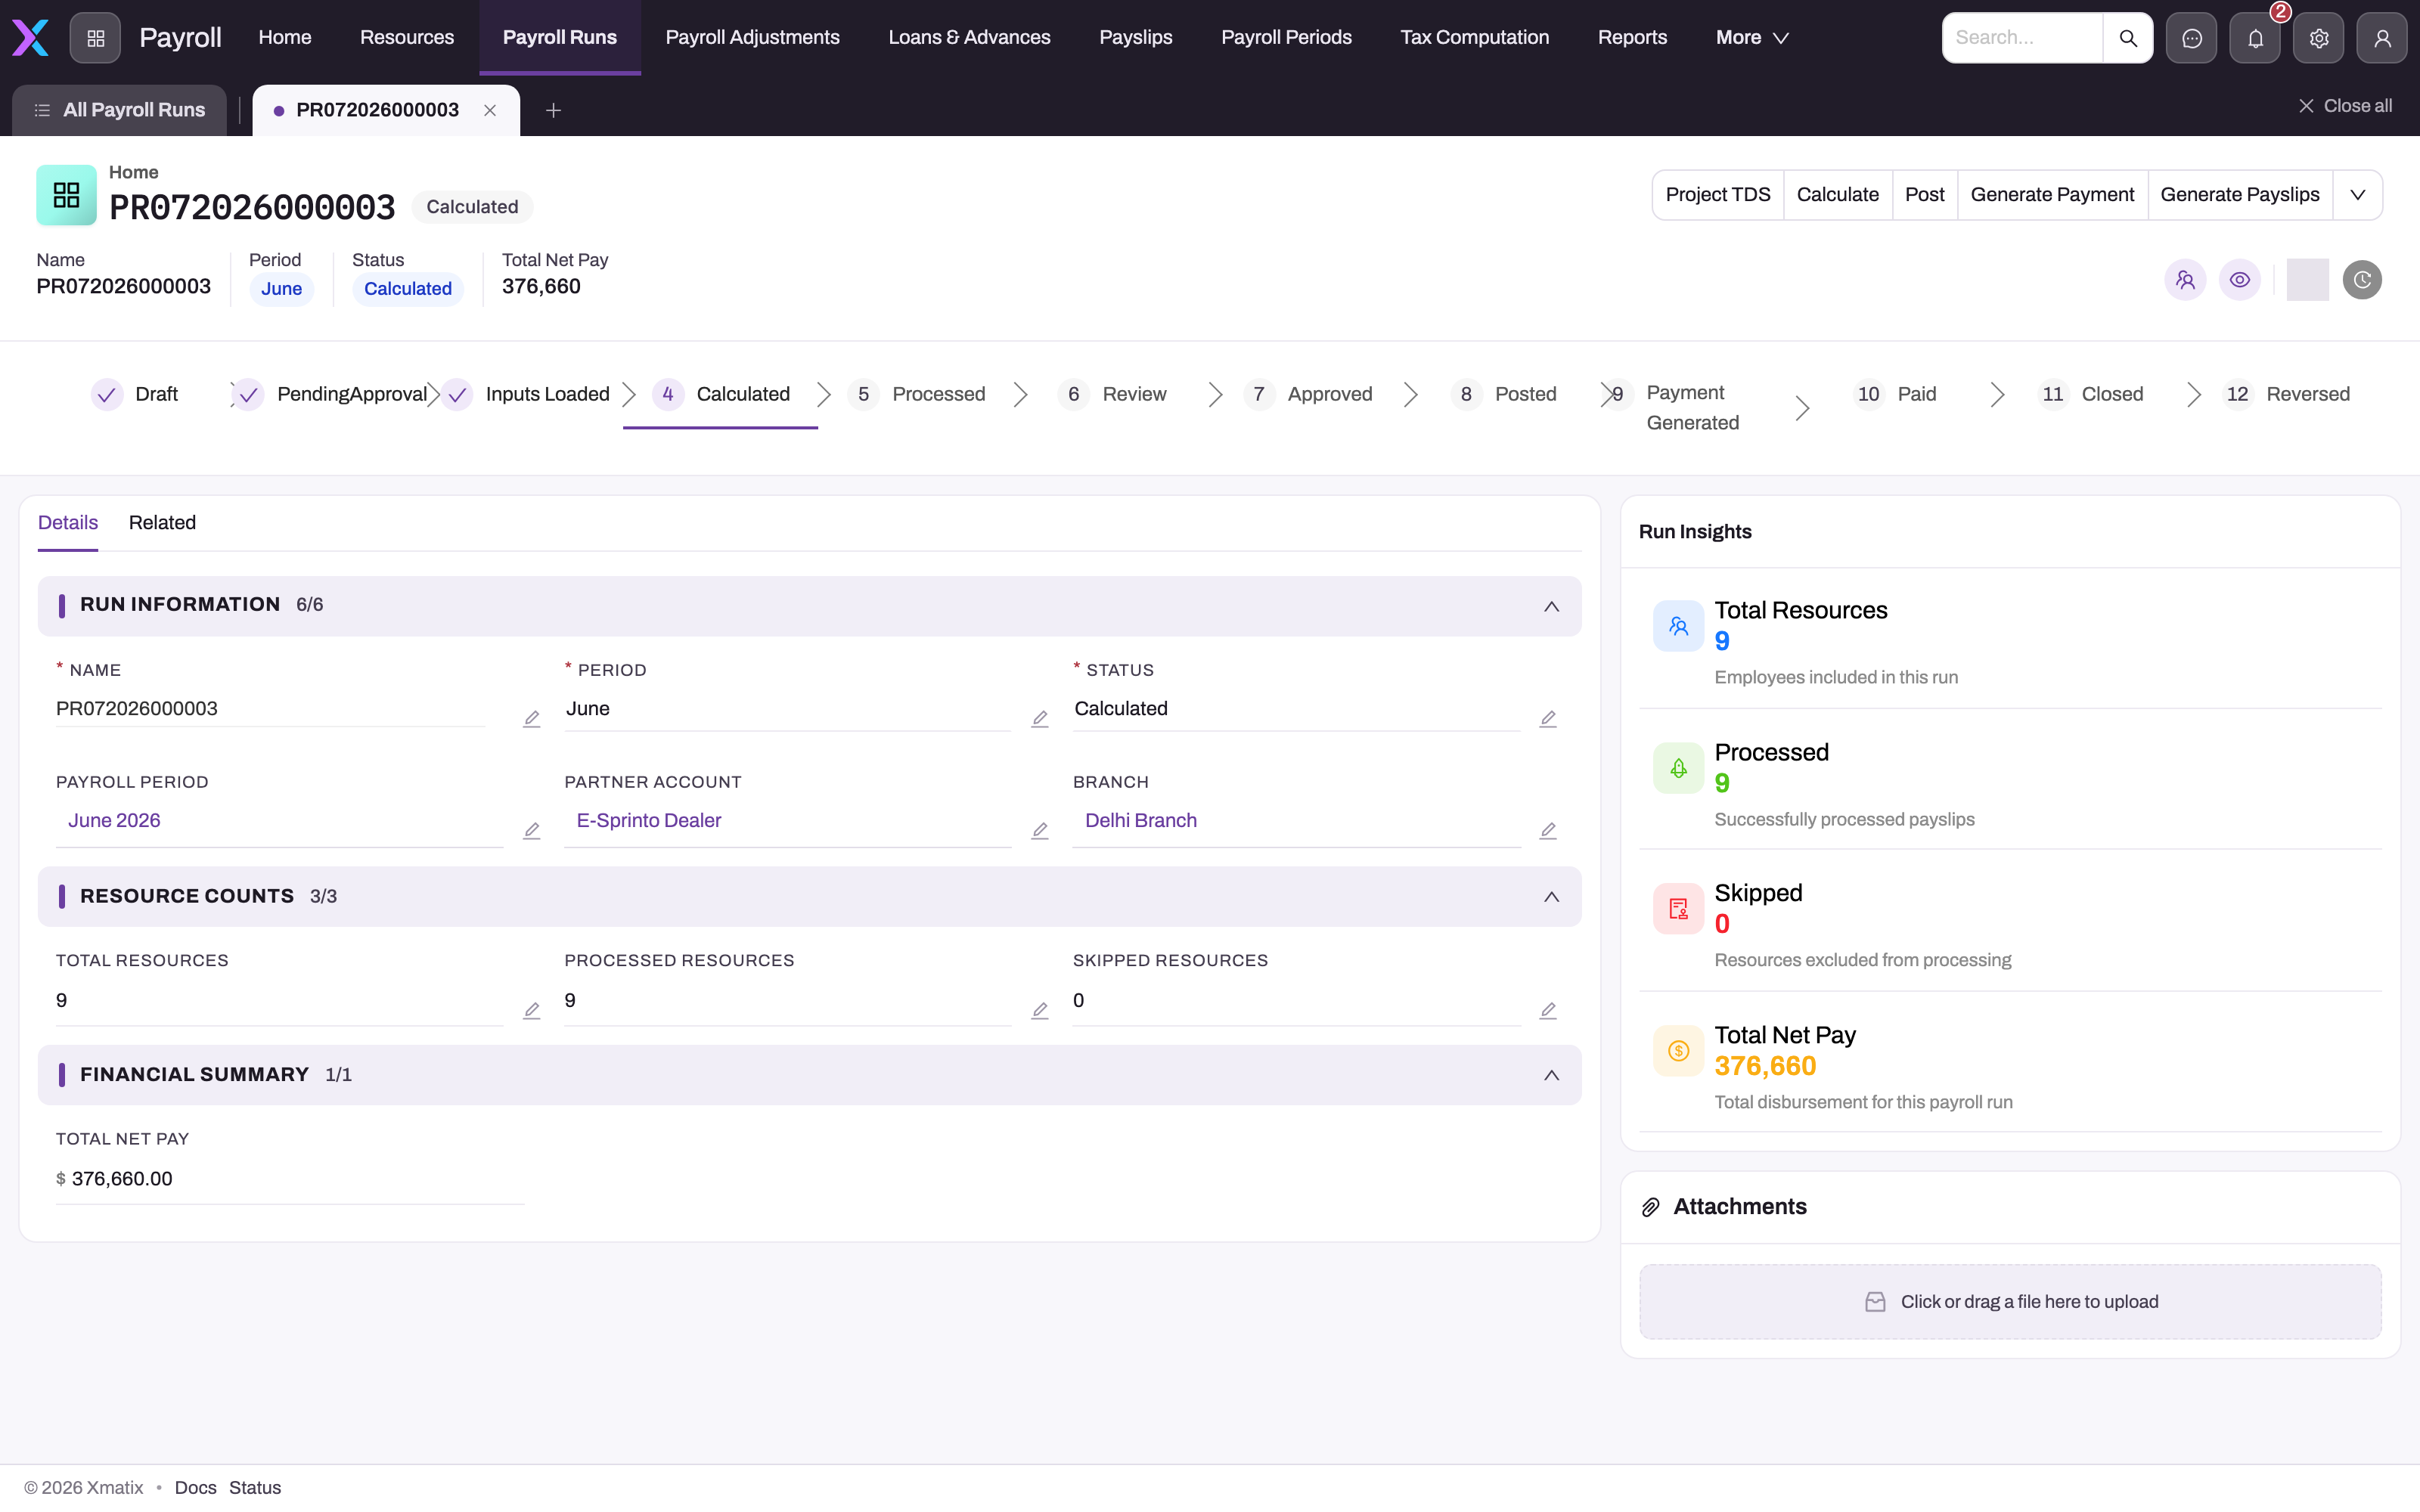Viewport: 2420px width, 1512px height.
Task: Collapse the Financial Summary section
Action: coord(1551,1075)
